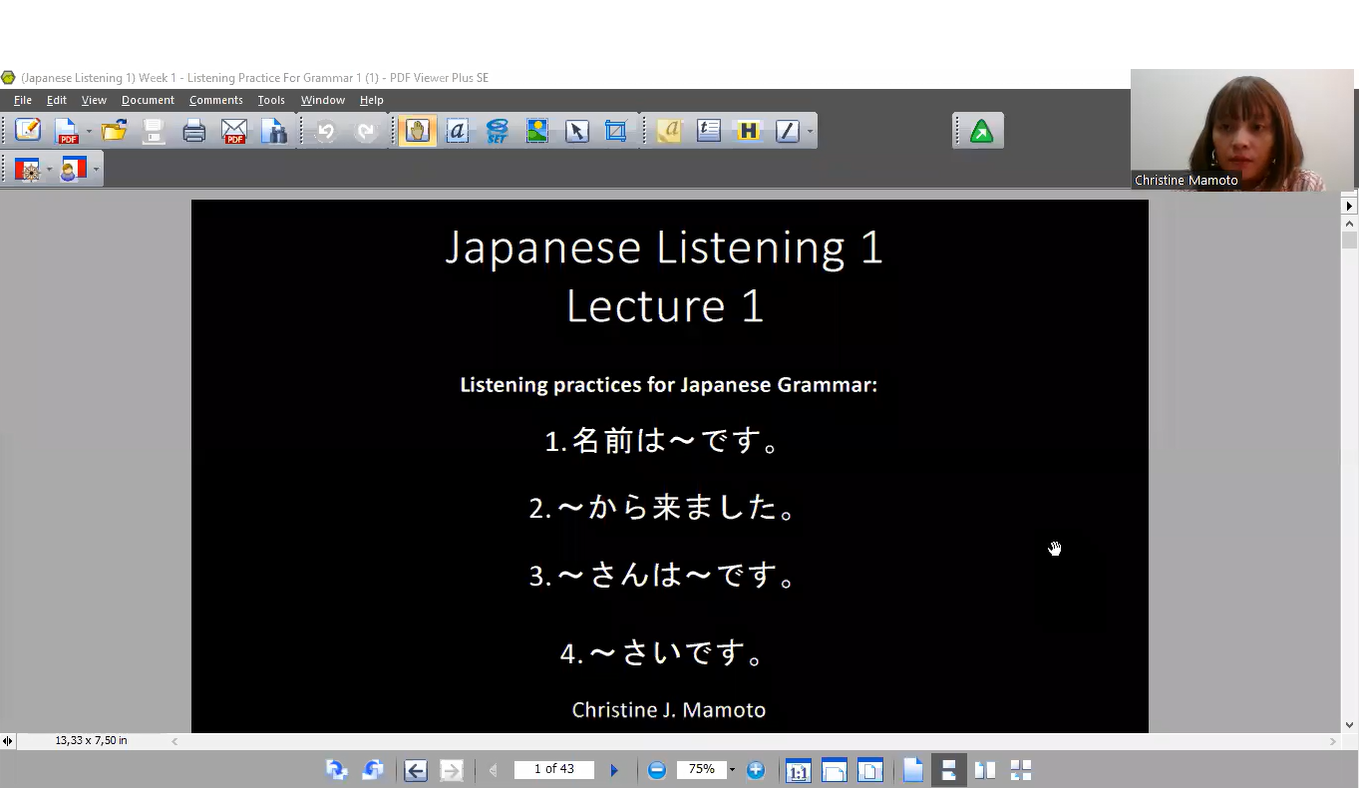Open dropdown beside flag person icon
The image size is (1359, 788).
click(96, 169)
